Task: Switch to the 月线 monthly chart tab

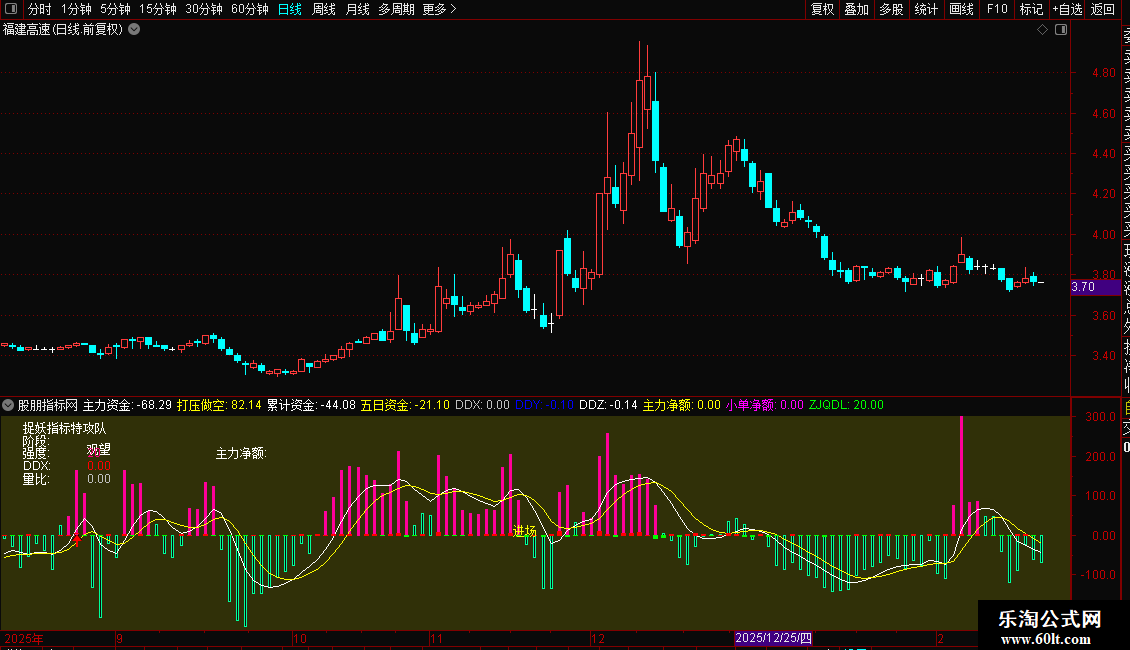Action: (357, 9)
